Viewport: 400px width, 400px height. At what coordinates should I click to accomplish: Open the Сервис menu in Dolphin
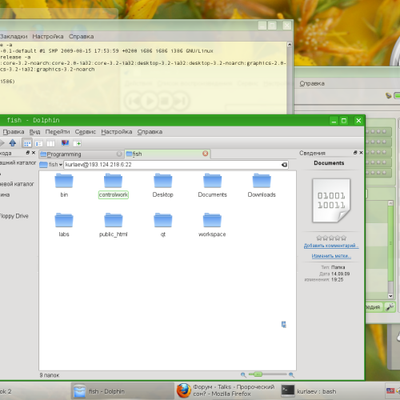pos(85,132)
